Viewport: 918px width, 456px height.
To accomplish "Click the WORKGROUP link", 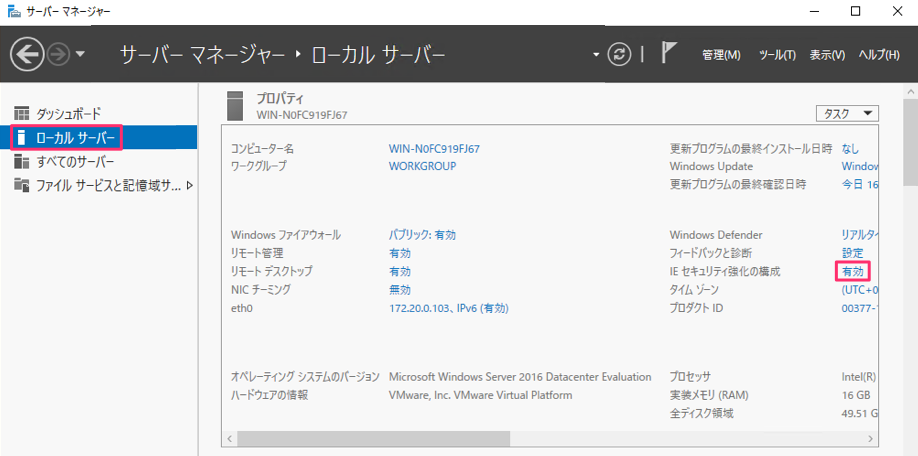I will point(423,166).
